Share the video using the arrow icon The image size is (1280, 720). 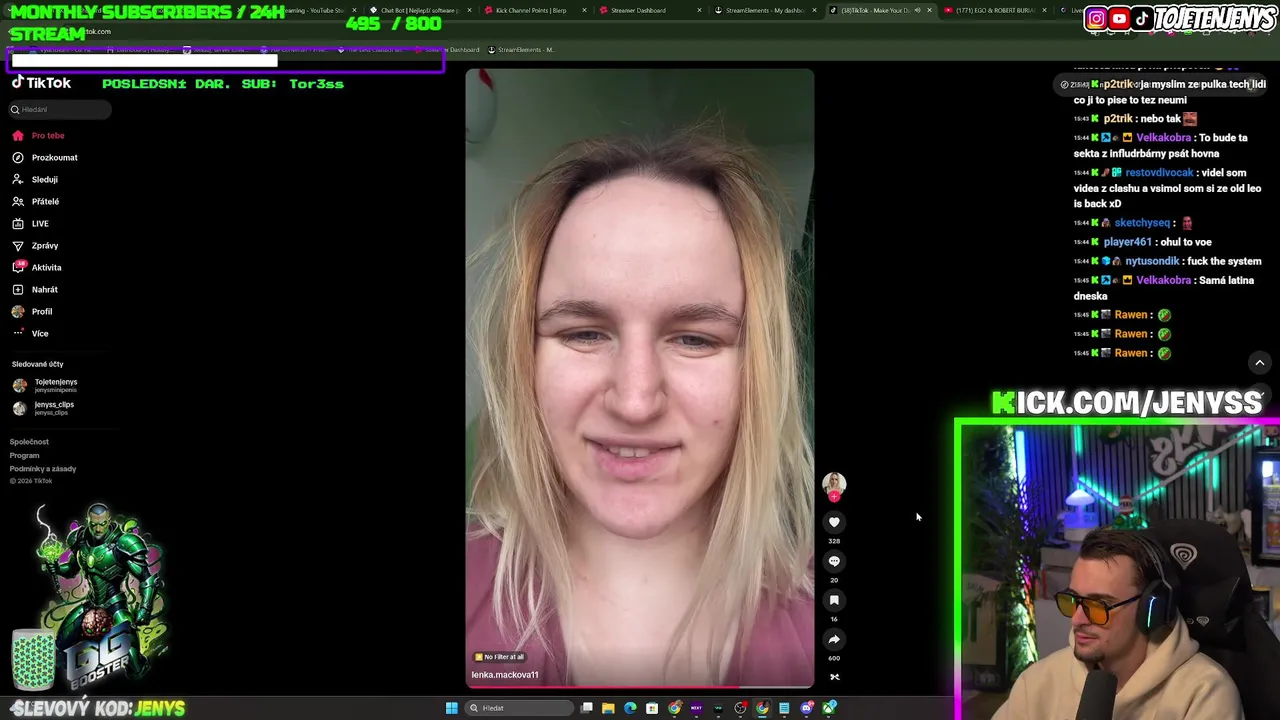click(834, 639)
